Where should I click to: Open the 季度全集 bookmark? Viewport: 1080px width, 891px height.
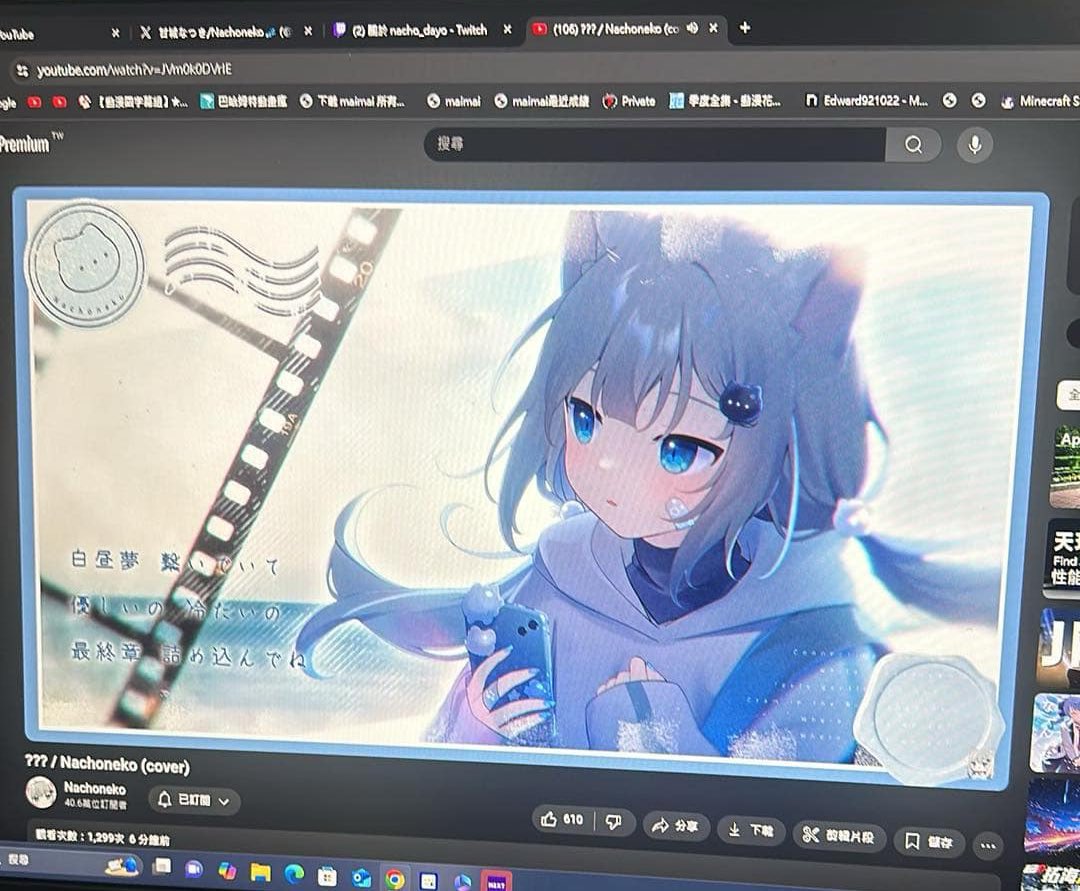[x=725, y=101]
